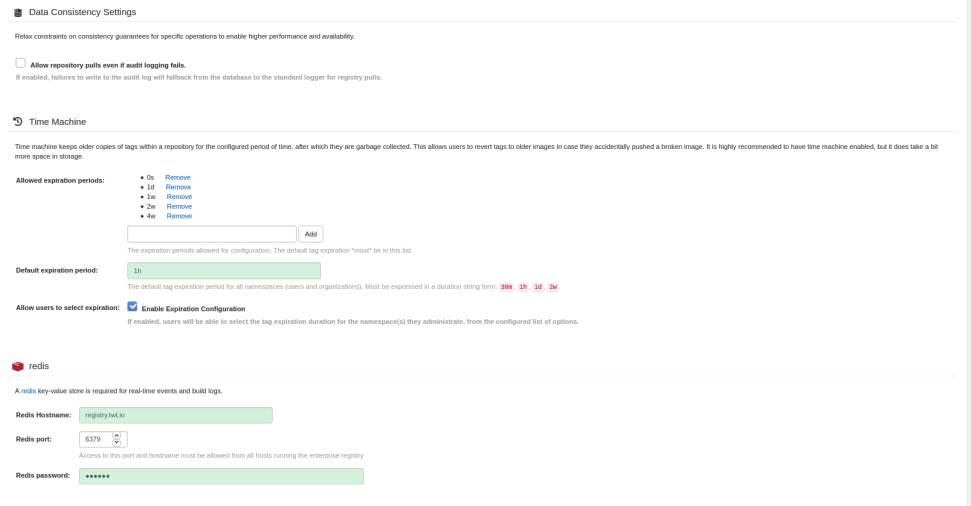Screen dimensions: 971x506
Task: Click the Redis port number field
Action: 96,439
